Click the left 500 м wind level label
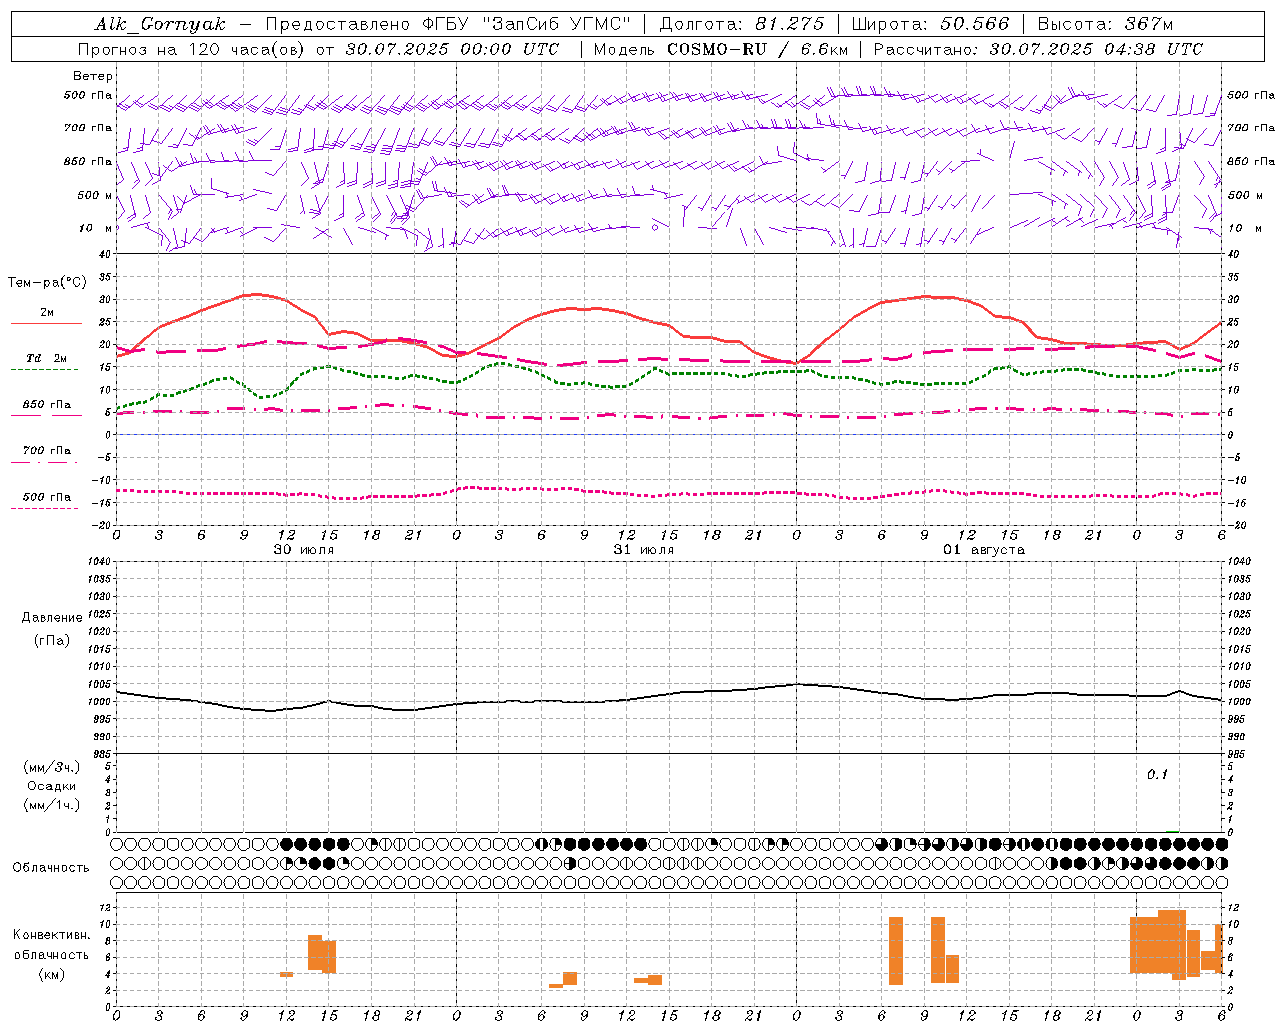1280x1024 pixels. (x=95, y=195)
